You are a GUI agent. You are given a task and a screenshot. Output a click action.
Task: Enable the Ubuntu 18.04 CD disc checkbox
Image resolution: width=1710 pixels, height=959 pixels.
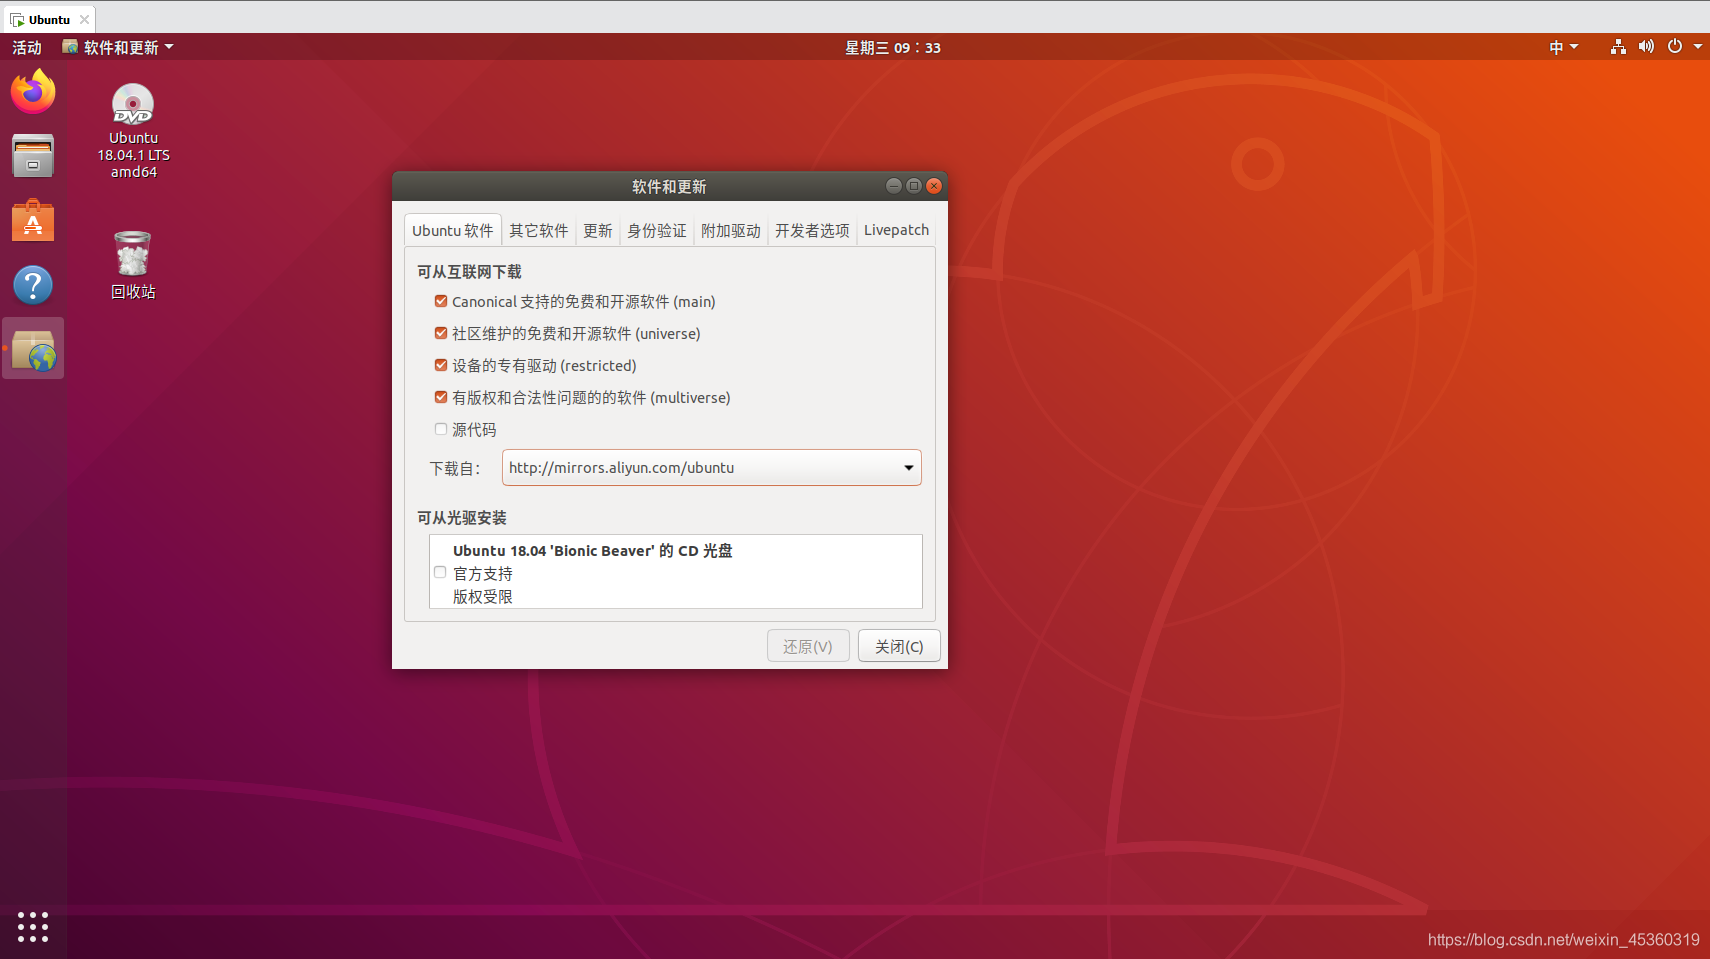(x=440, y=572)
